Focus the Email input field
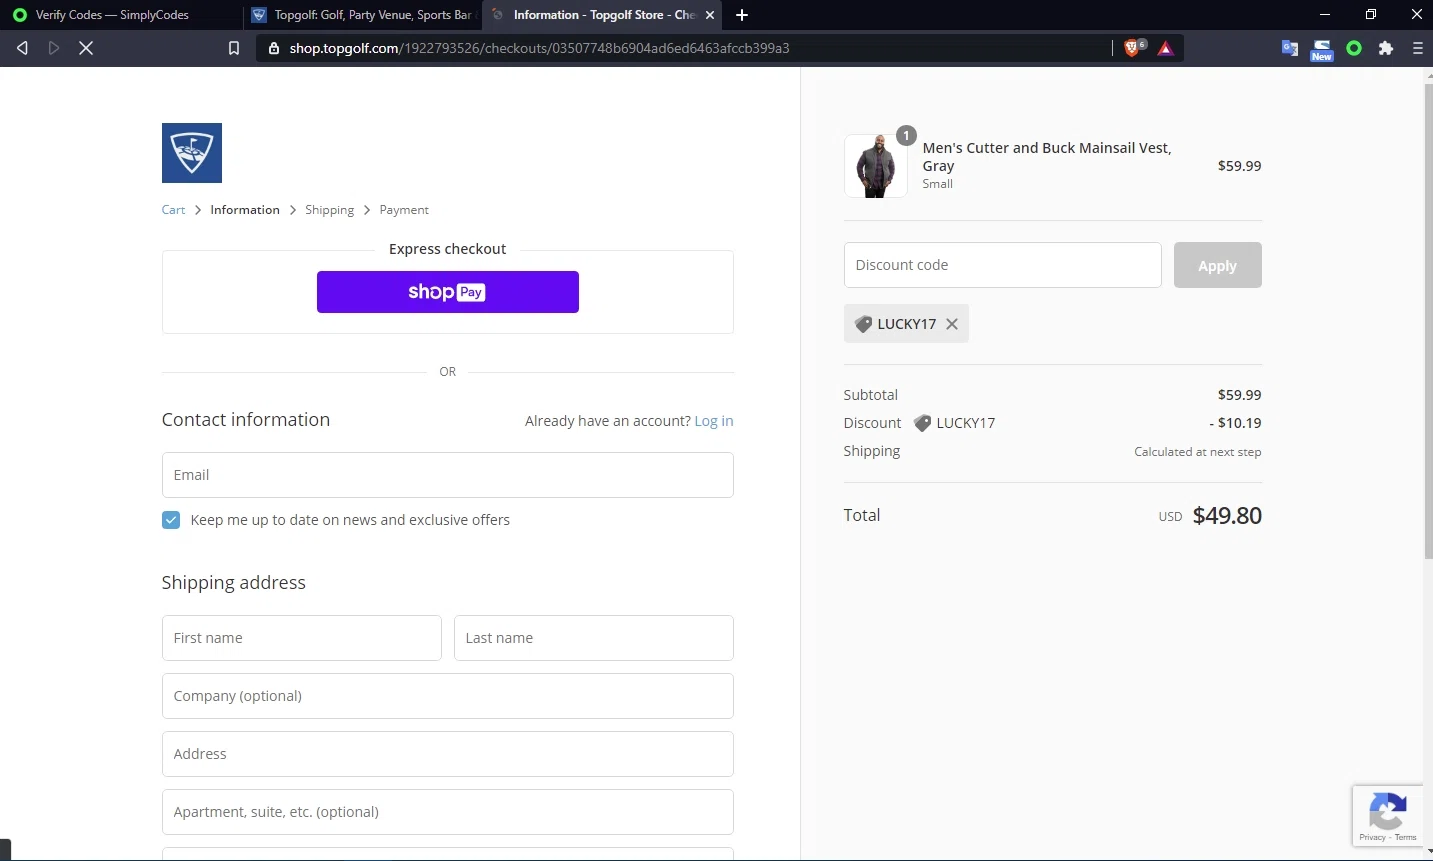 (448, 475)
